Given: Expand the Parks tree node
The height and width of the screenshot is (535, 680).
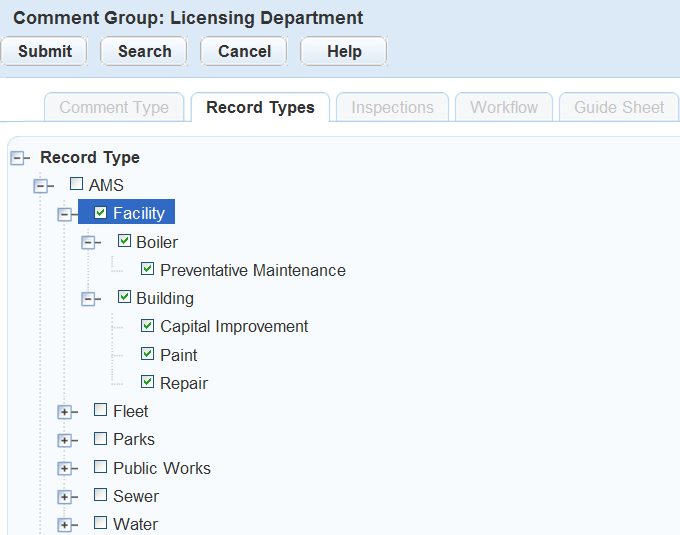Looking at the screenshot, I should (x=65, y=440).
